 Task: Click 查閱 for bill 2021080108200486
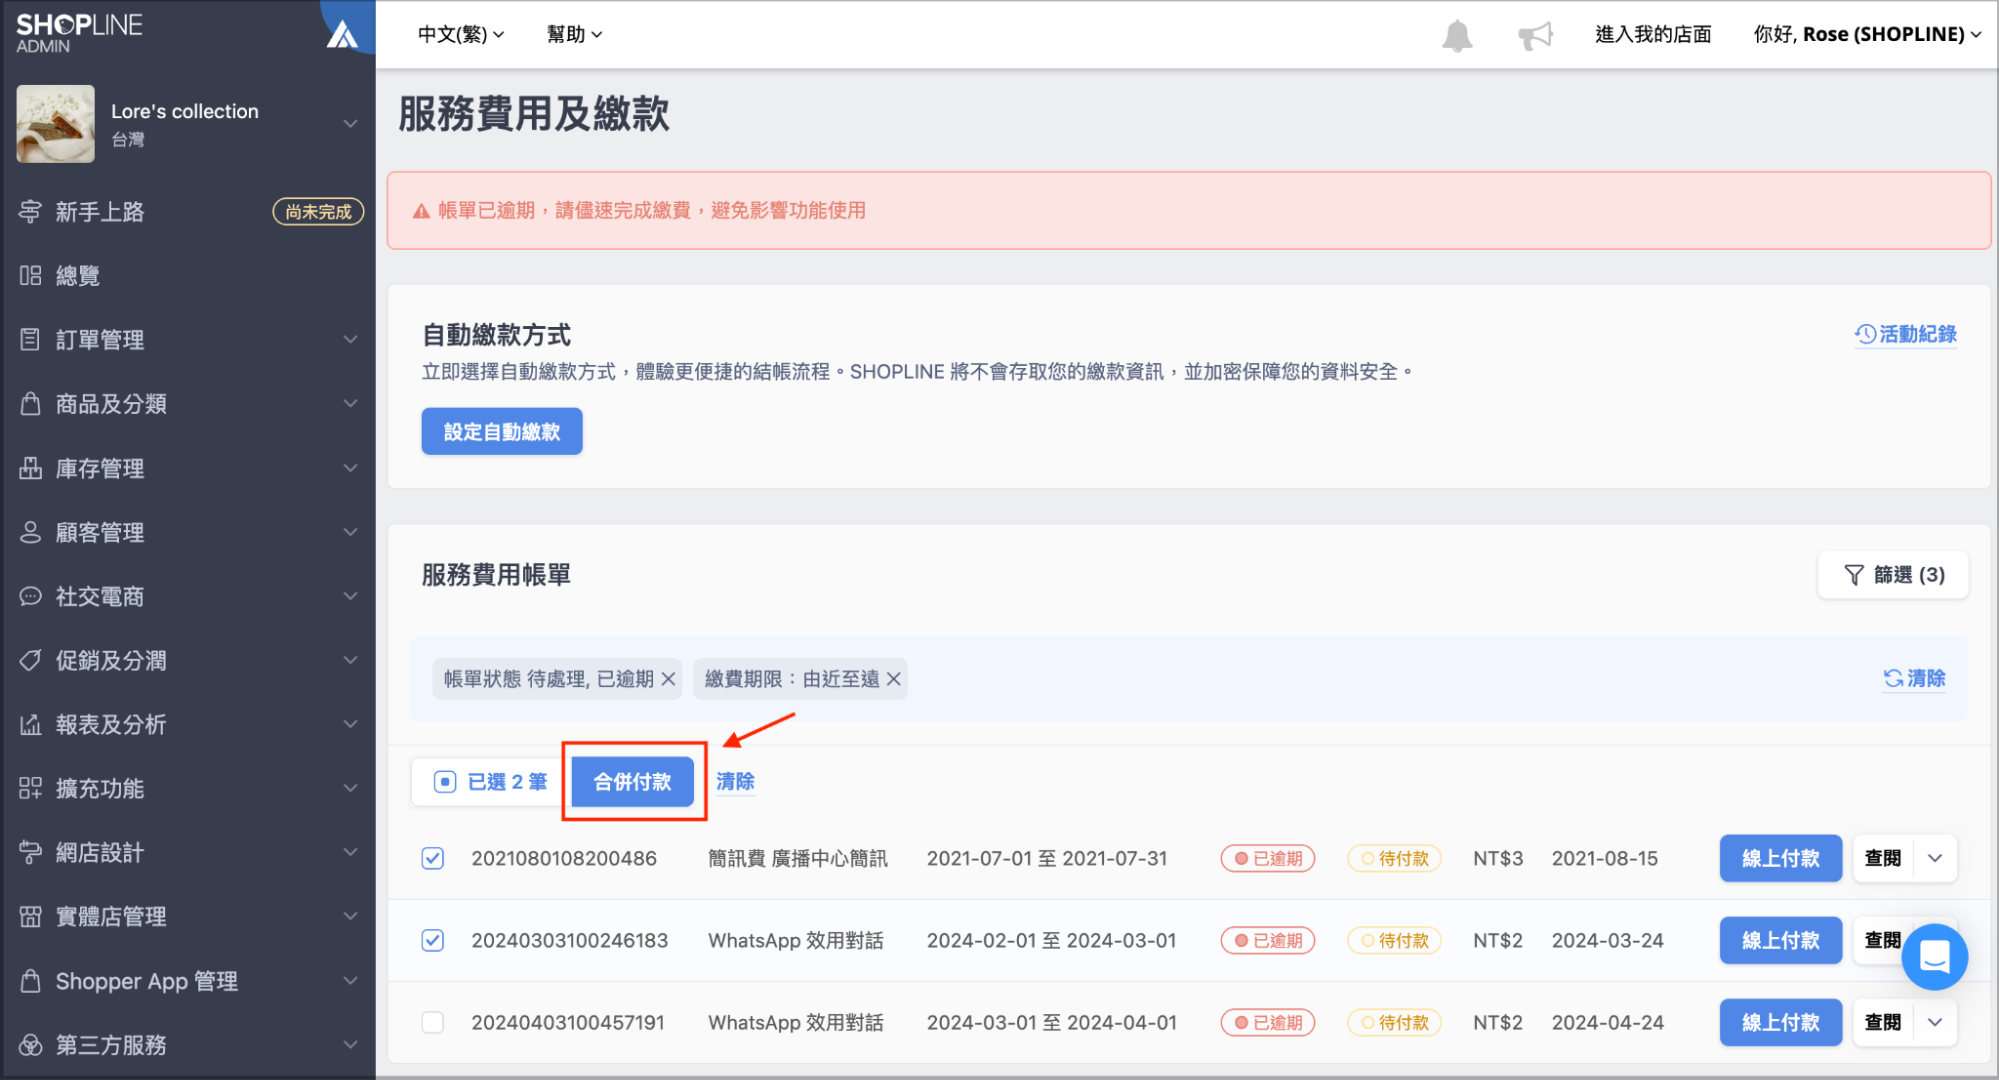click(1883, 858)
